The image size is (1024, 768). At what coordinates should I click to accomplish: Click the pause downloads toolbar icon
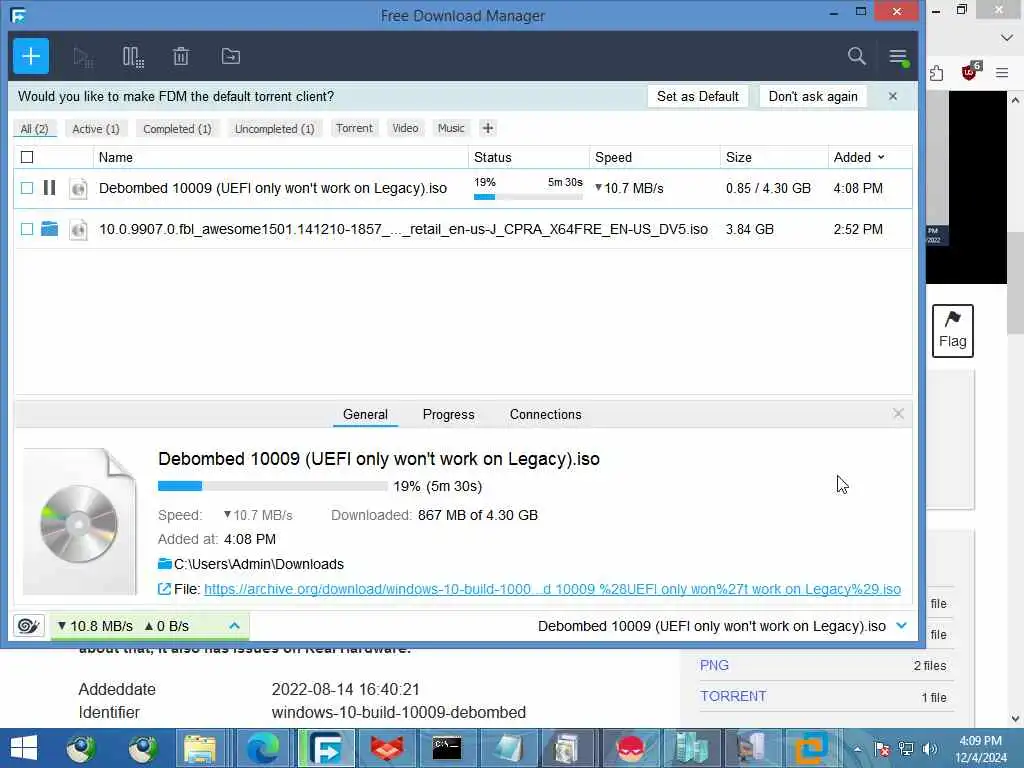[x=133, y=57]
